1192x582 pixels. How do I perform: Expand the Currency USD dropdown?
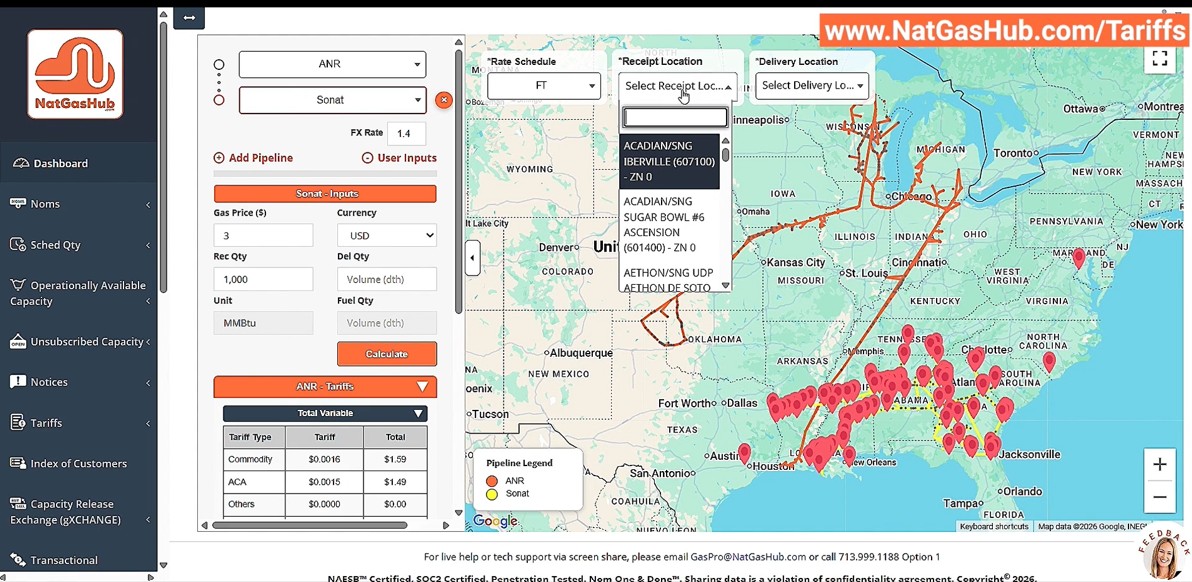[x=386, y=236]
